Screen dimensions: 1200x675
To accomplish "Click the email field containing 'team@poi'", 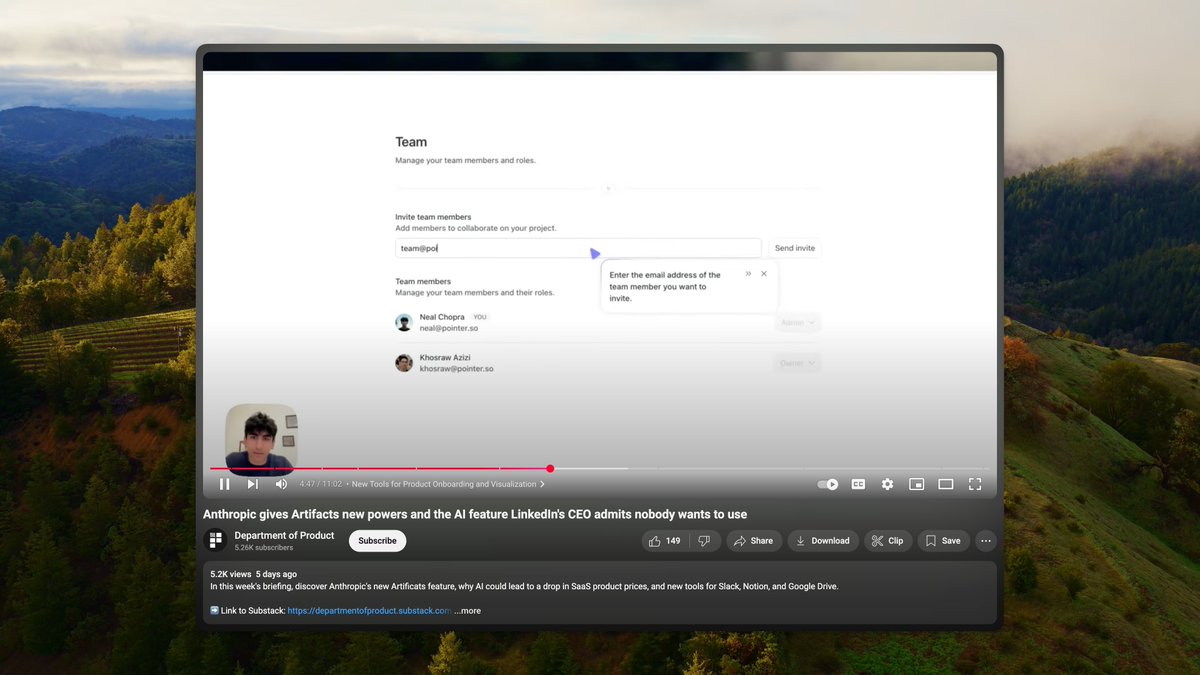I will (x=578, y=248).
